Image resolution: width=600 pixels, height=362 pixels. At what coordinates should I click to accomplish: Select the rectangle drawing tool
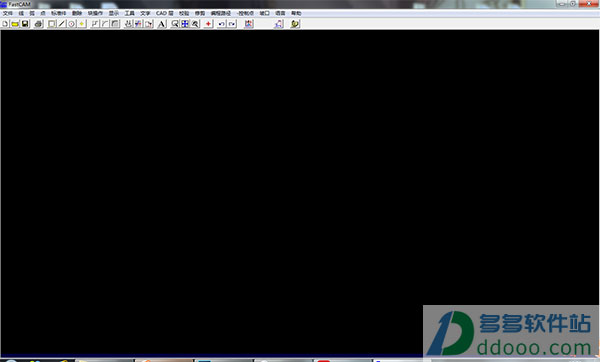(52, 24)
